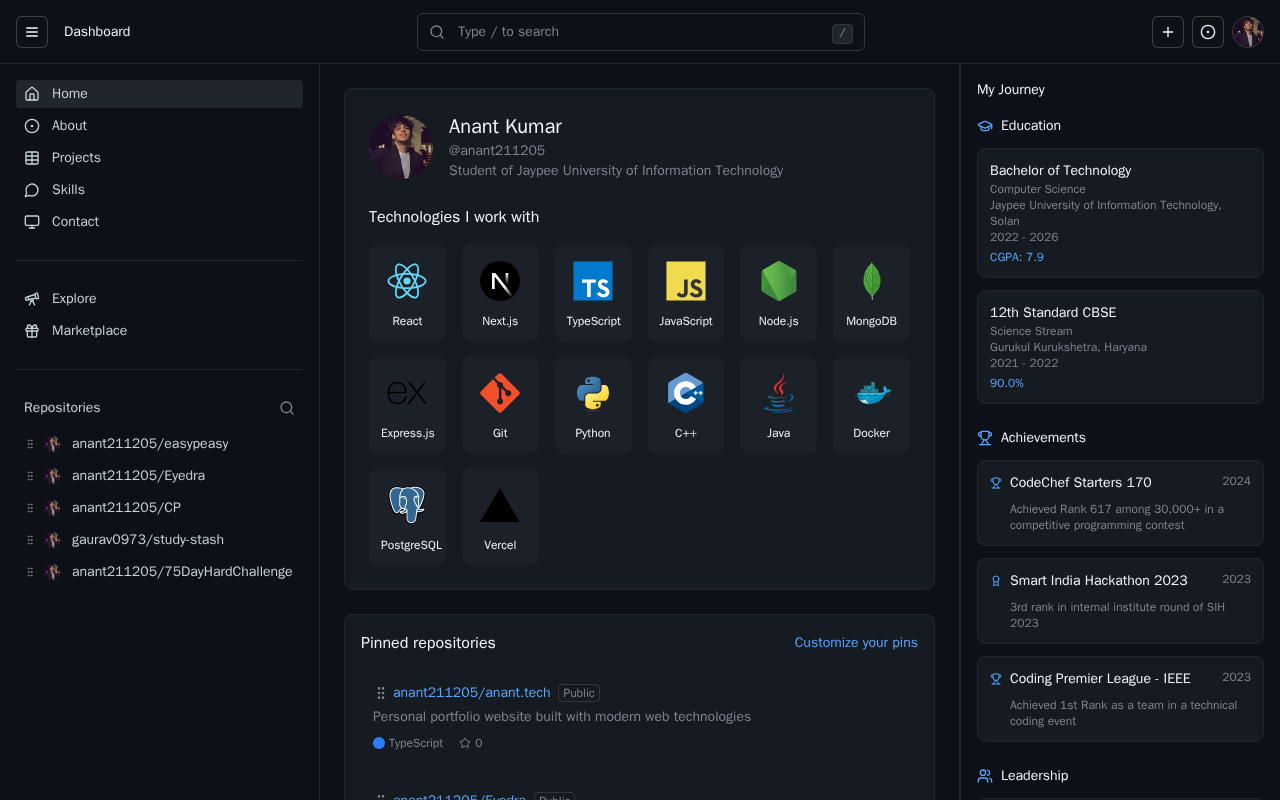The image size is (1280, 800).
Task: Open Skills in the sidebar
Action: [160, 190]
